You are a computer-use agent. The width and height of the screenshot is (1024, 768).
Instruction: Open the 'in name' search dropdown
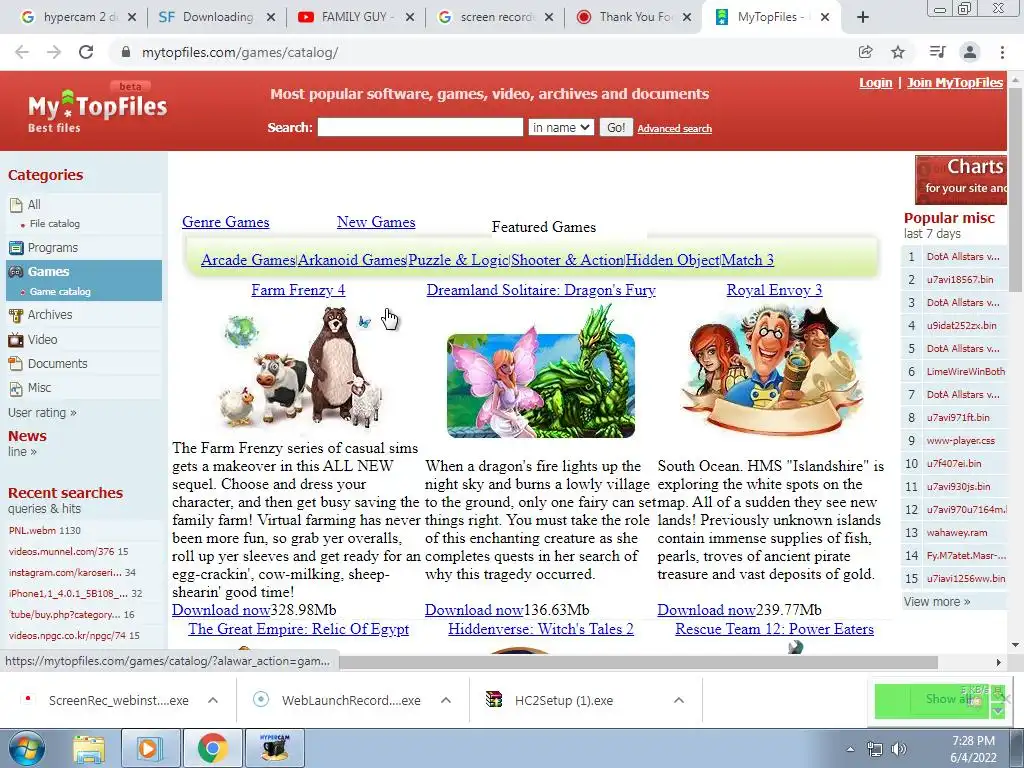(561, 127)
